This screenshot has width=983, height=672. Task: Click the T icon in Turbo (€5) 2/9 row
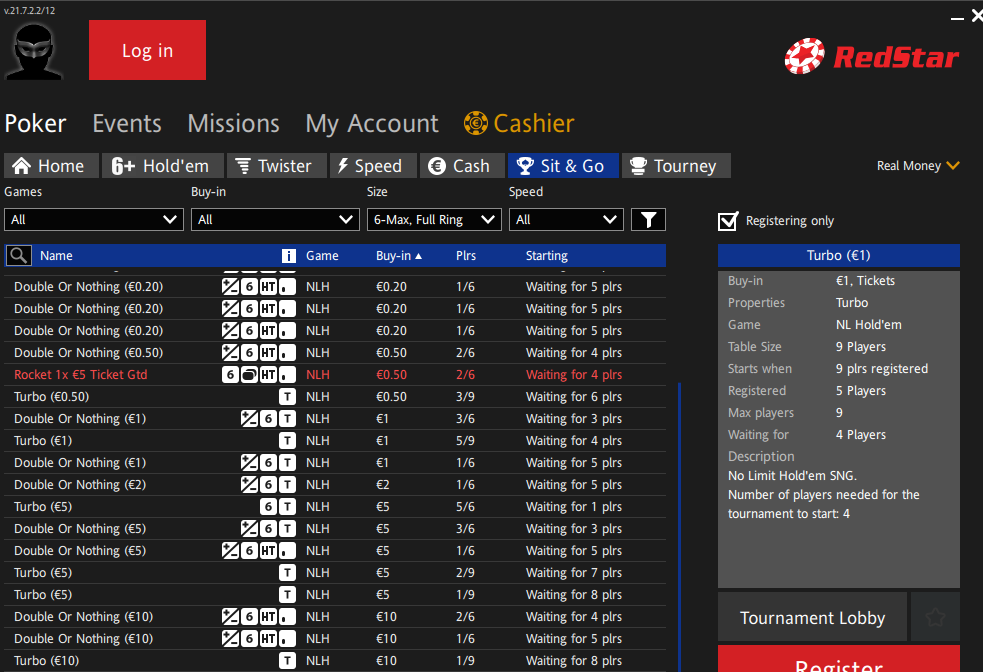click(x=287, y=573)
